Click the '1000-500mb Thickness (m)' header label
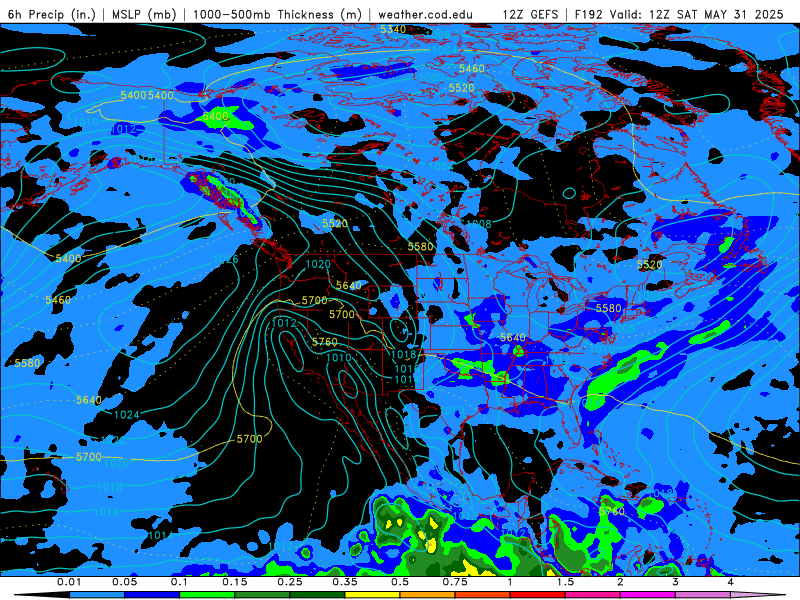The image size is (800, 600). (x=278, y=14)
